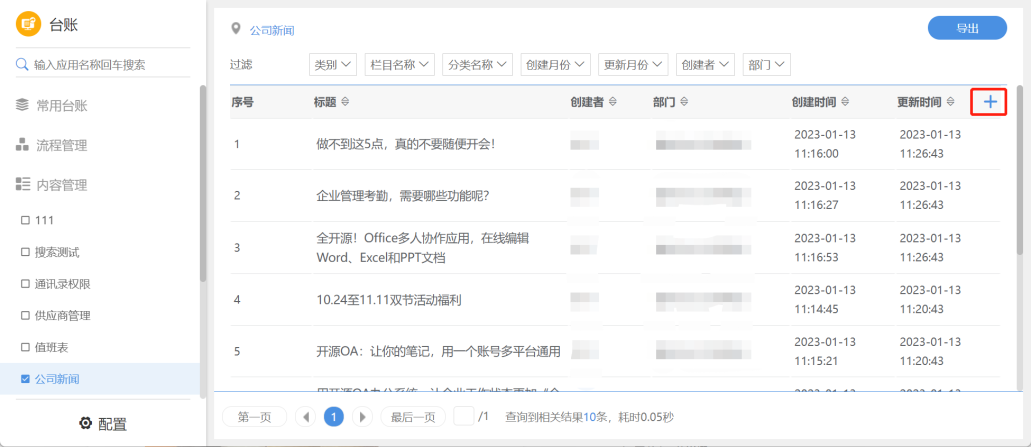Sort by 创建者 using its sort icon
1031x447 pixels.
pyautogui.click(x=613, y=102)
